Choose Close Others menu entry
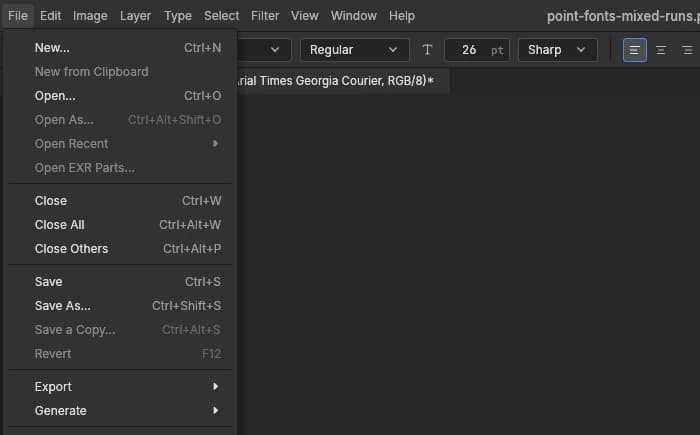700x435 pixels. point(120,249)
